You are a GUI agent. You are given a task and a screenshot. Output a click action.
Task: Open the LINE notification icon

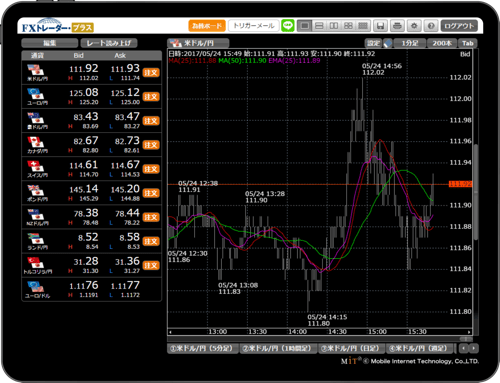click(x=288, y=26)
